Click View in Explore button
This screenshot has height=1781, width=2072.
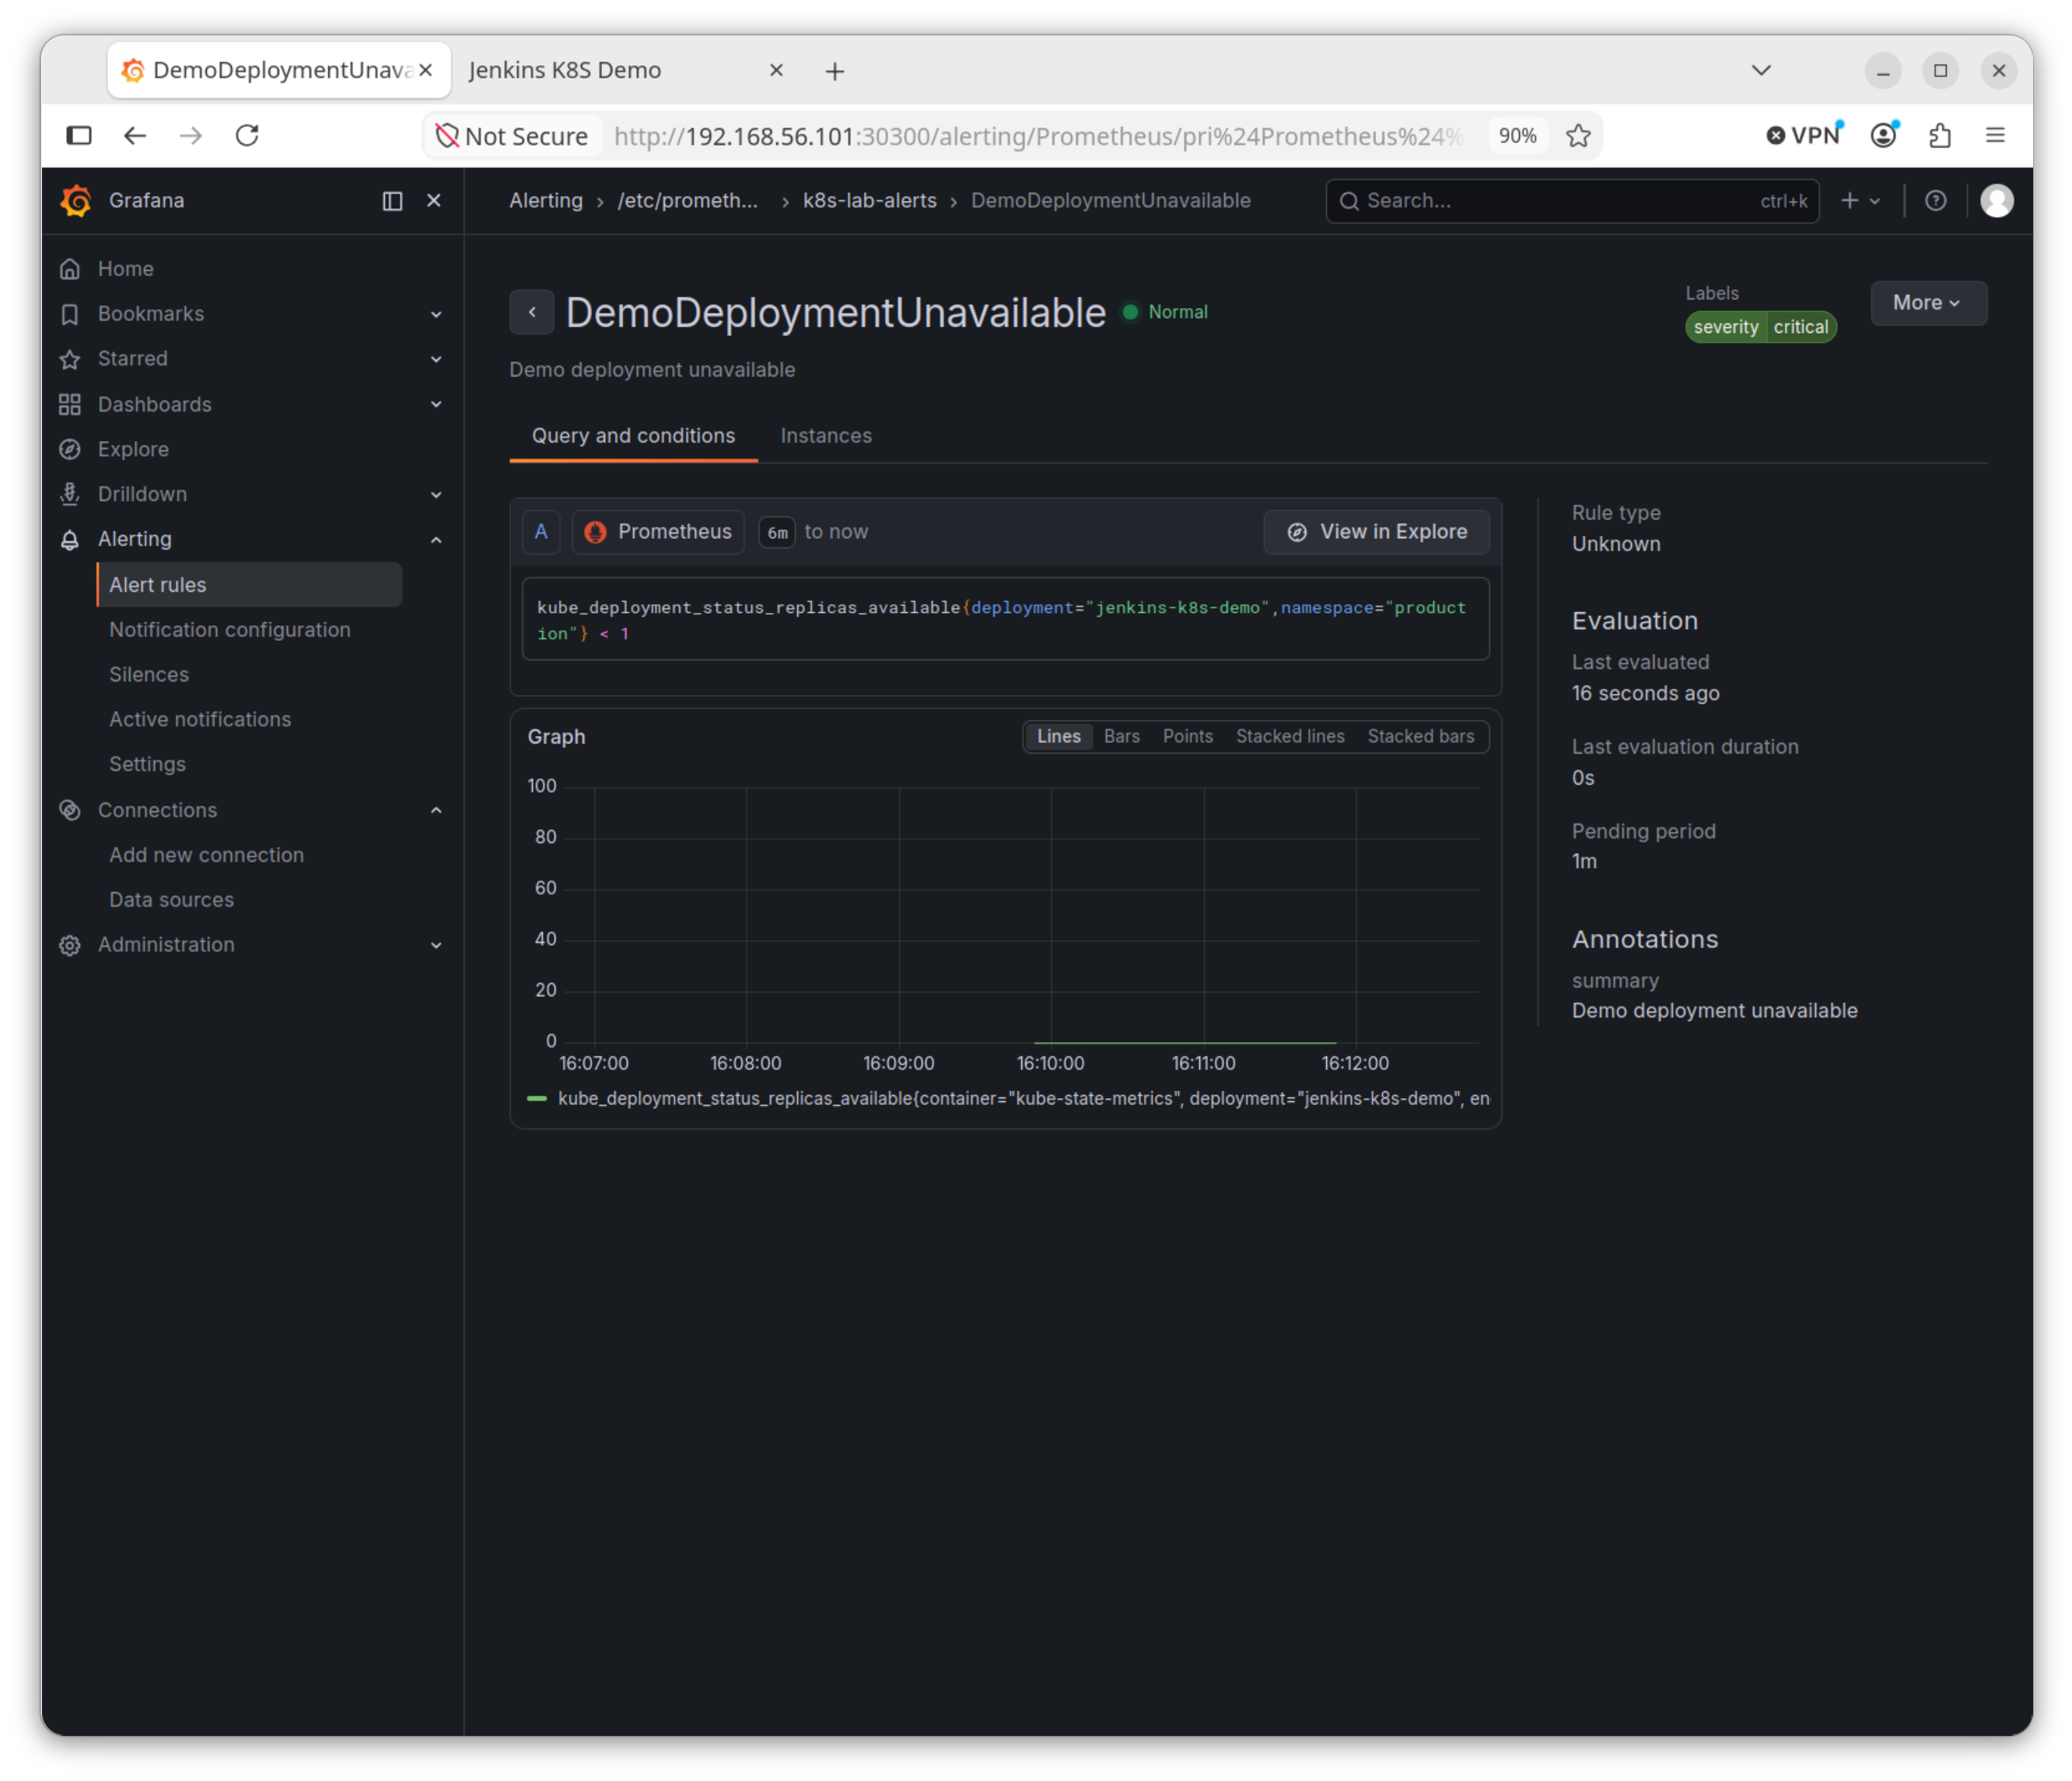1376,532
